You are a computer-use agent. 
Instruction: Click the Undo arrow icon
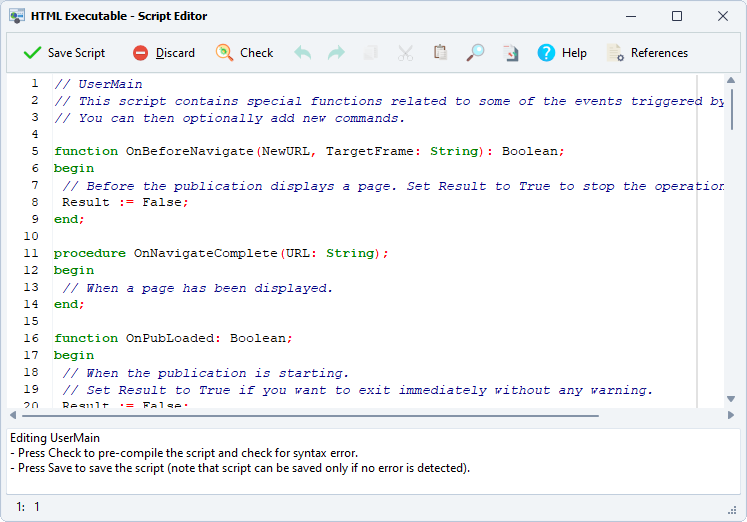[x=302, y=53]
